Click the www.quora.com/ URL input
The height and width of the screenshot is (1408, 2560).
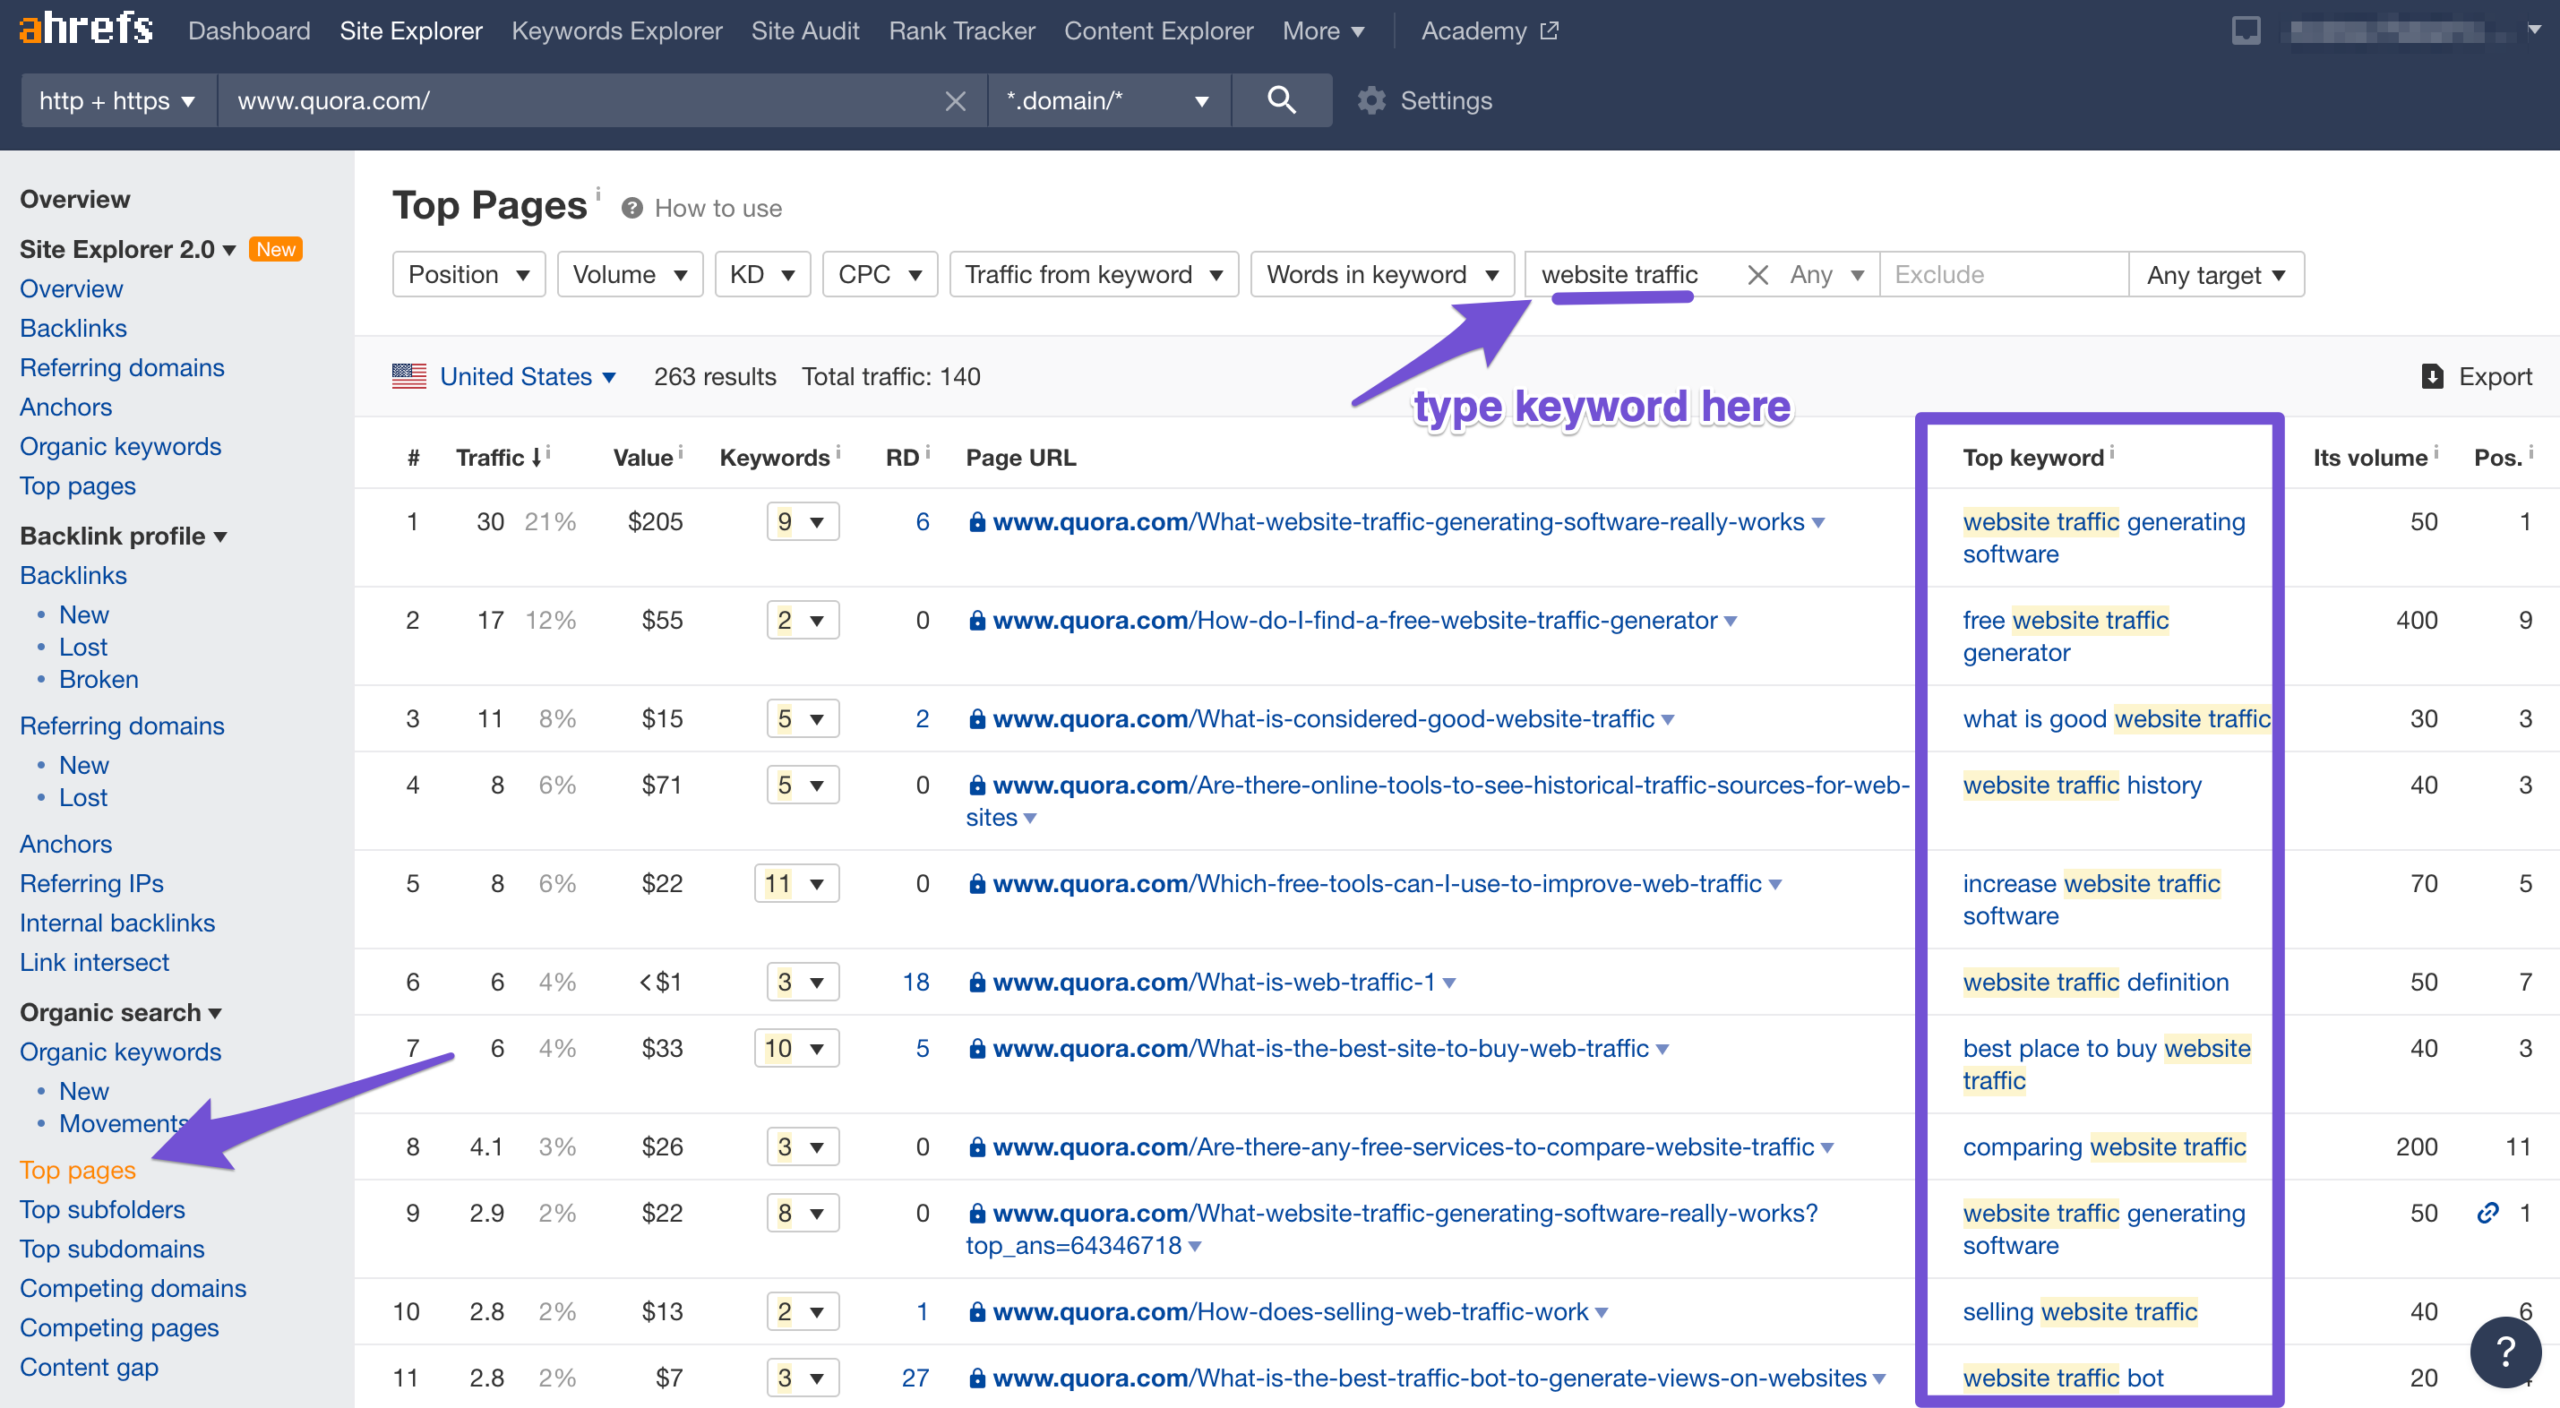(x=580, y=100)
